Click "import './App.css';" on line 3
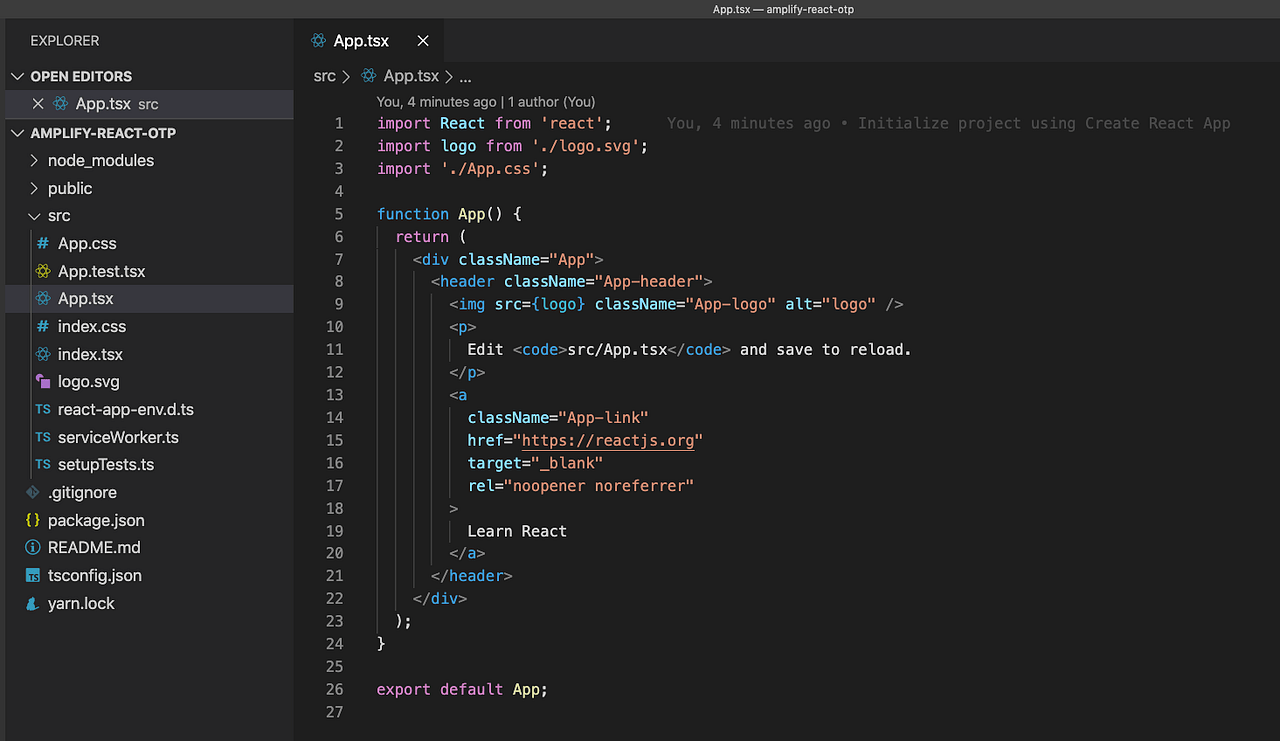This screenshot has height=741, width=1280. tap(462, 169)
